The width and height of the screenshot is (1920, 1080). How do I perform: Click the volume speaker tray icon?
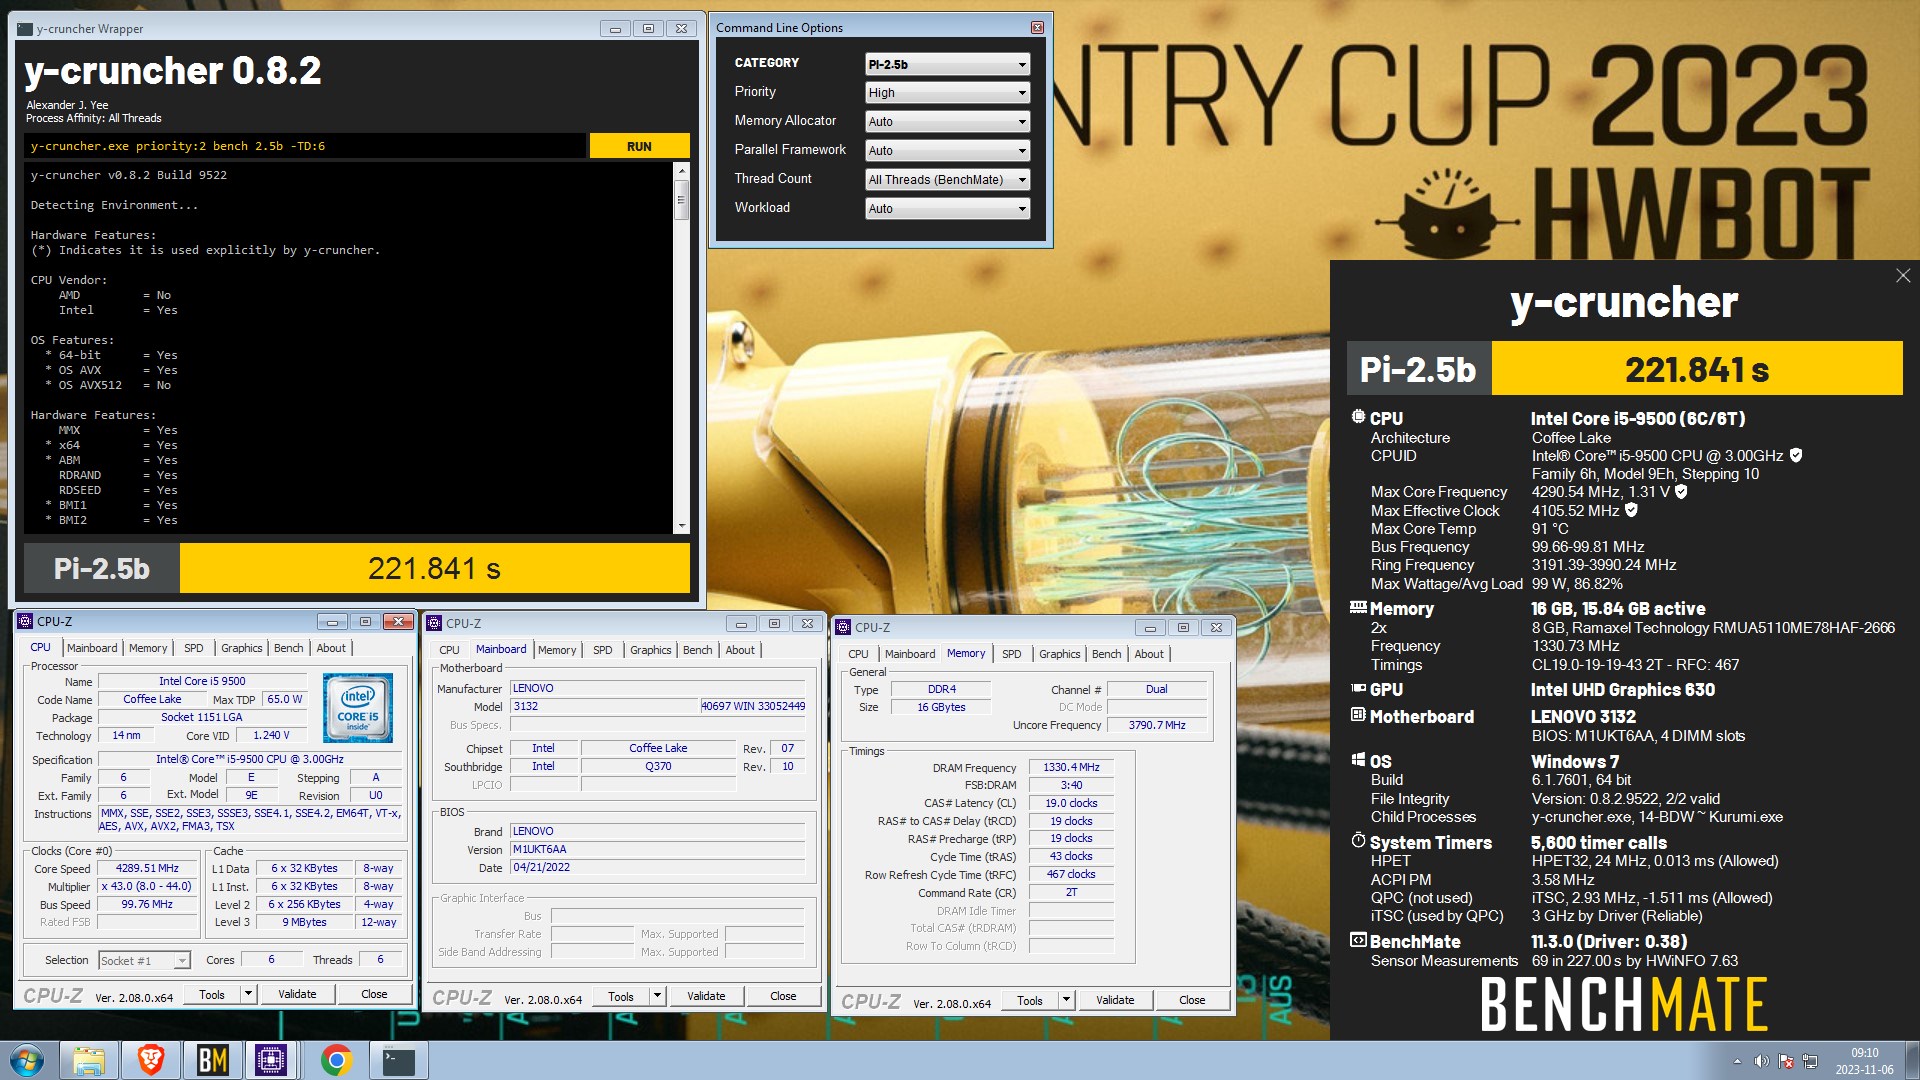click(1762, 1061)
